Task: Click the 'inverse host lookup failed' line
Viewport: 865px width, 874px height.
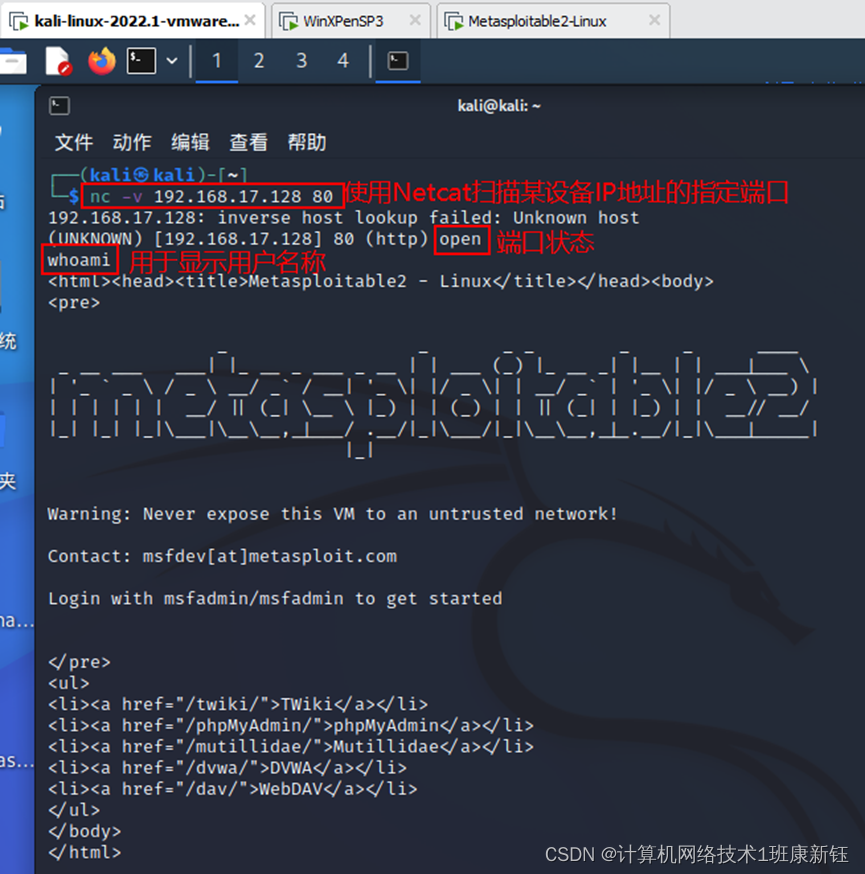Action: coord(343,217)
